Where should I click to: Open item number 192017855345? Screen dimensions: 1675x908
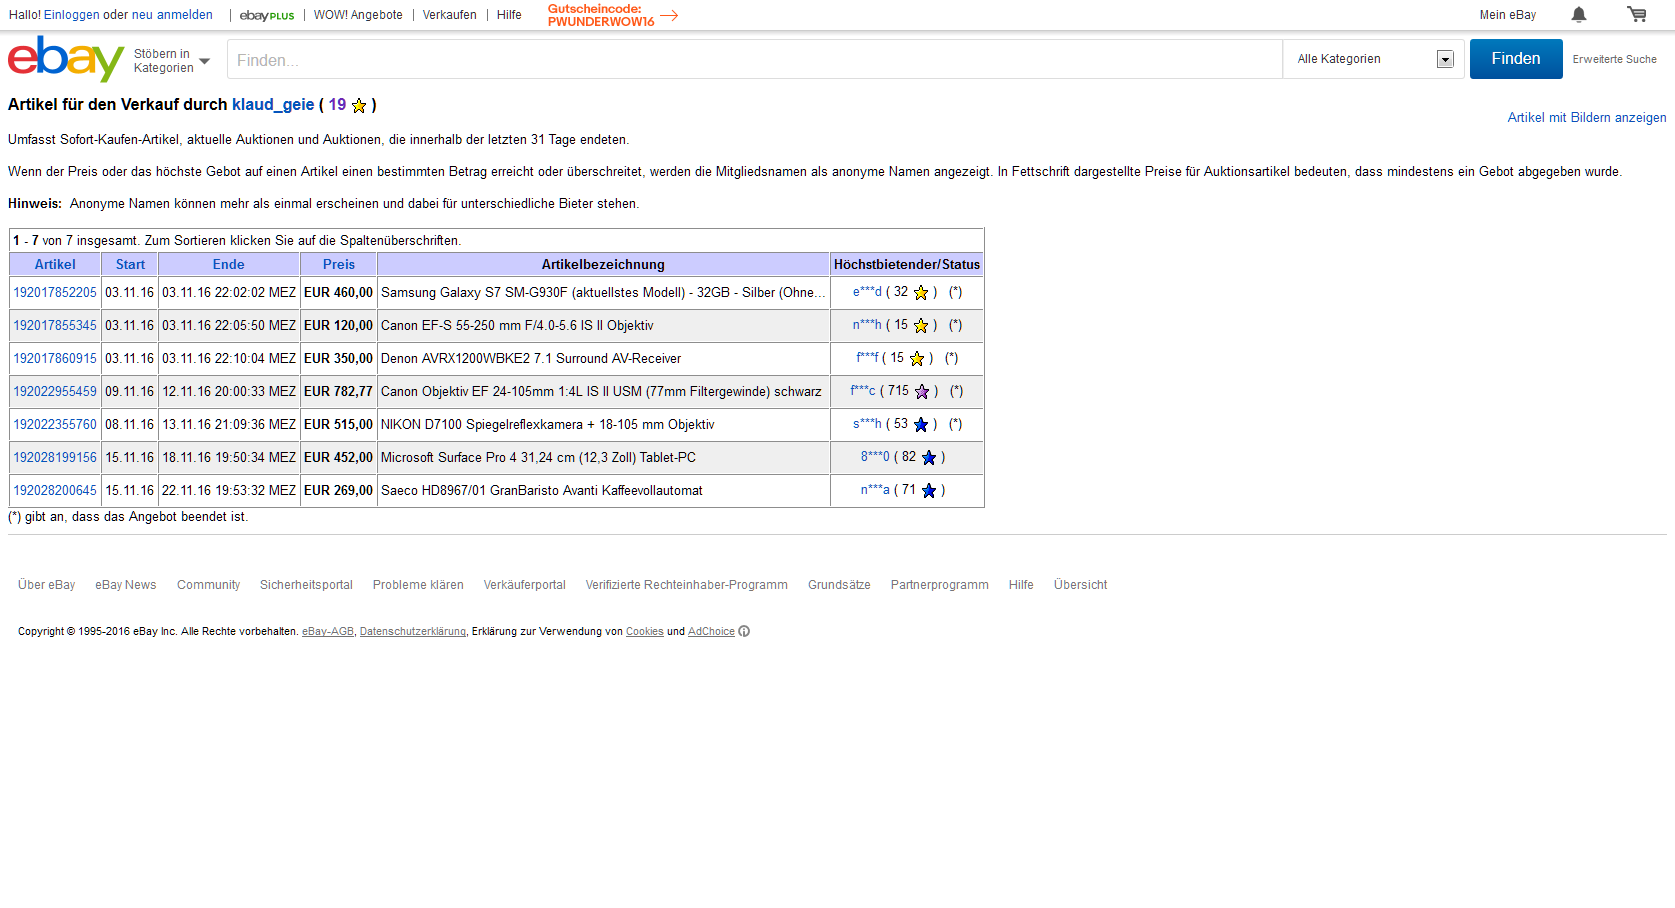55,326
